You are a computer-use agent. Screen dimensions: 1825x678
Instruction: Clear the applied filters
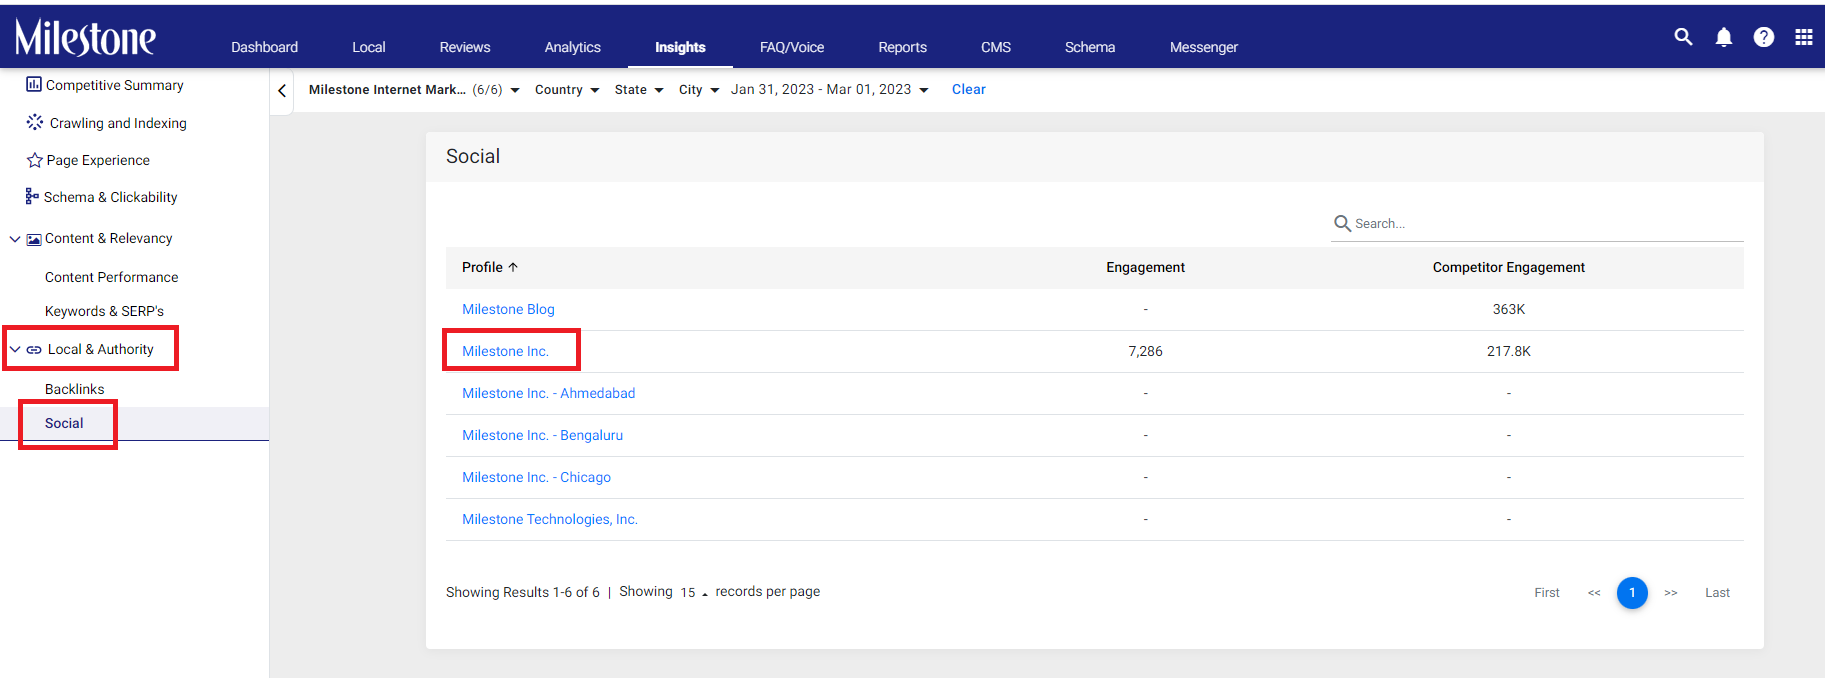coord(969,90)
